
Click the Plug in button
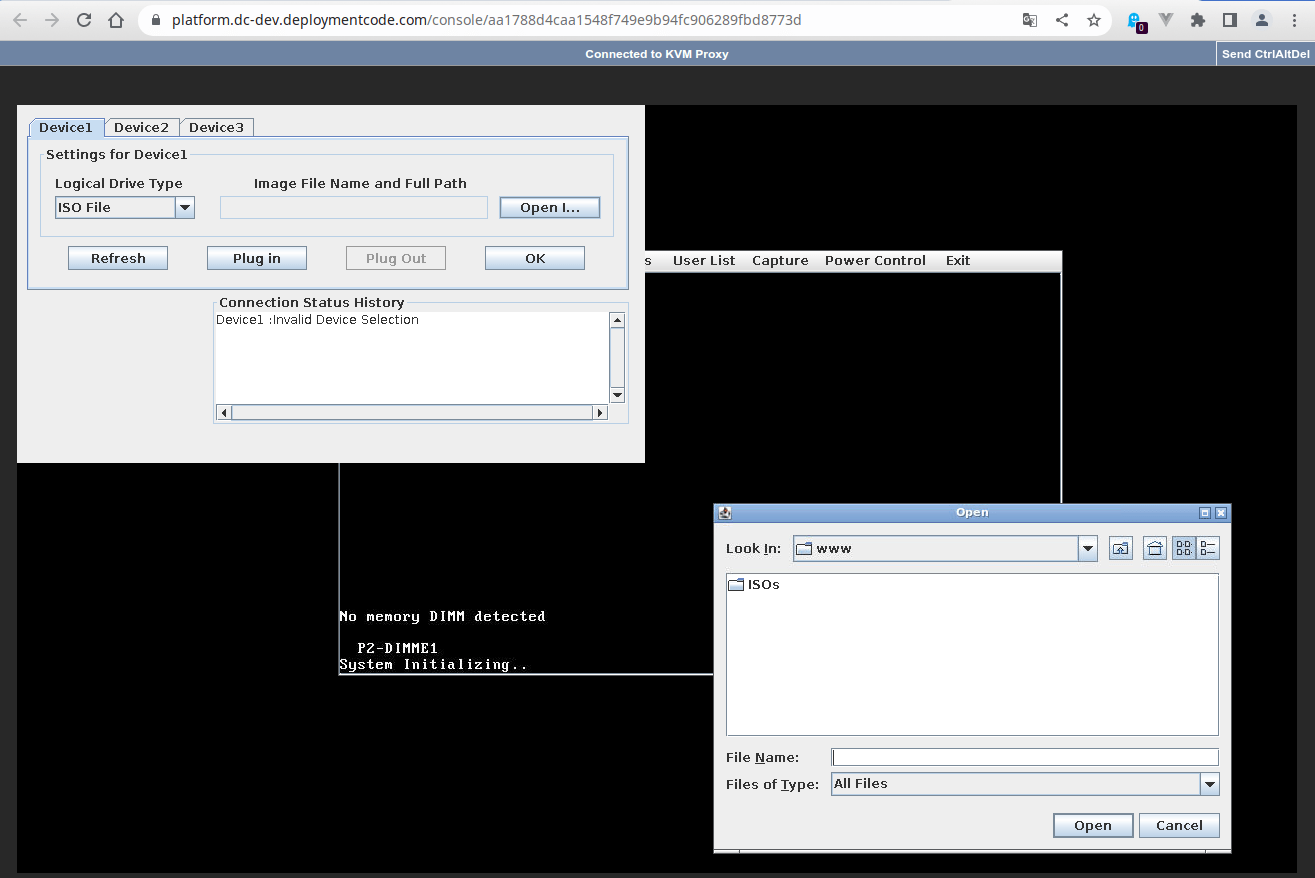point(256,258)
